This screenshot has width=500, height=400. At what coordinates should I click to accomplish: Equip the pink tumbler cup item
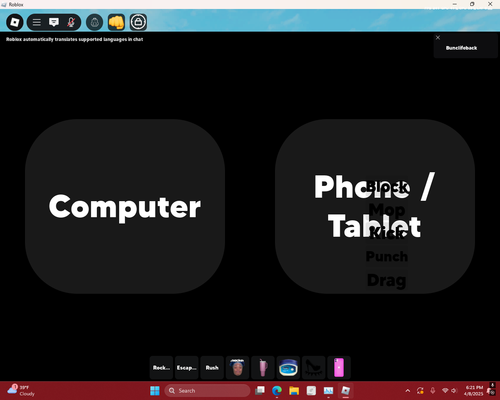(x=263, y=368)
